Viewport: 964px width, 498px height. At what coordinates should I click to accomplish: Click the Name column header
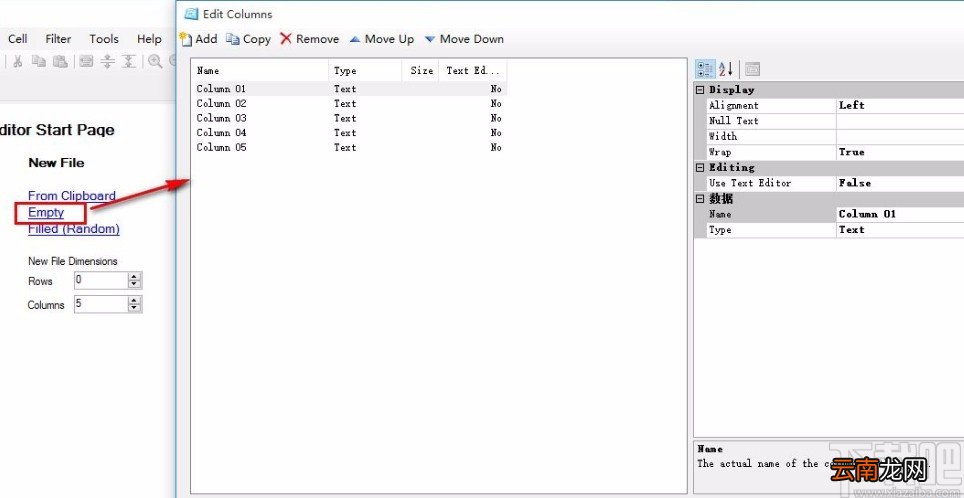click(x=261, y=71)
